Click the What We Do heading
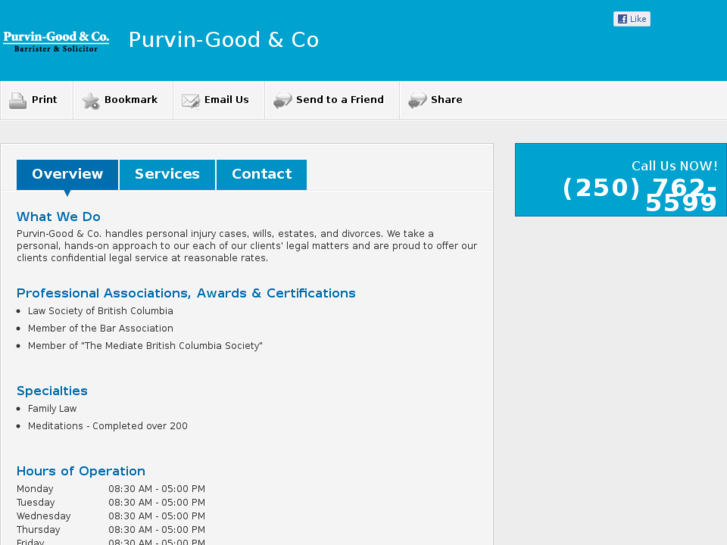727x545 pixels. [58, 217]
